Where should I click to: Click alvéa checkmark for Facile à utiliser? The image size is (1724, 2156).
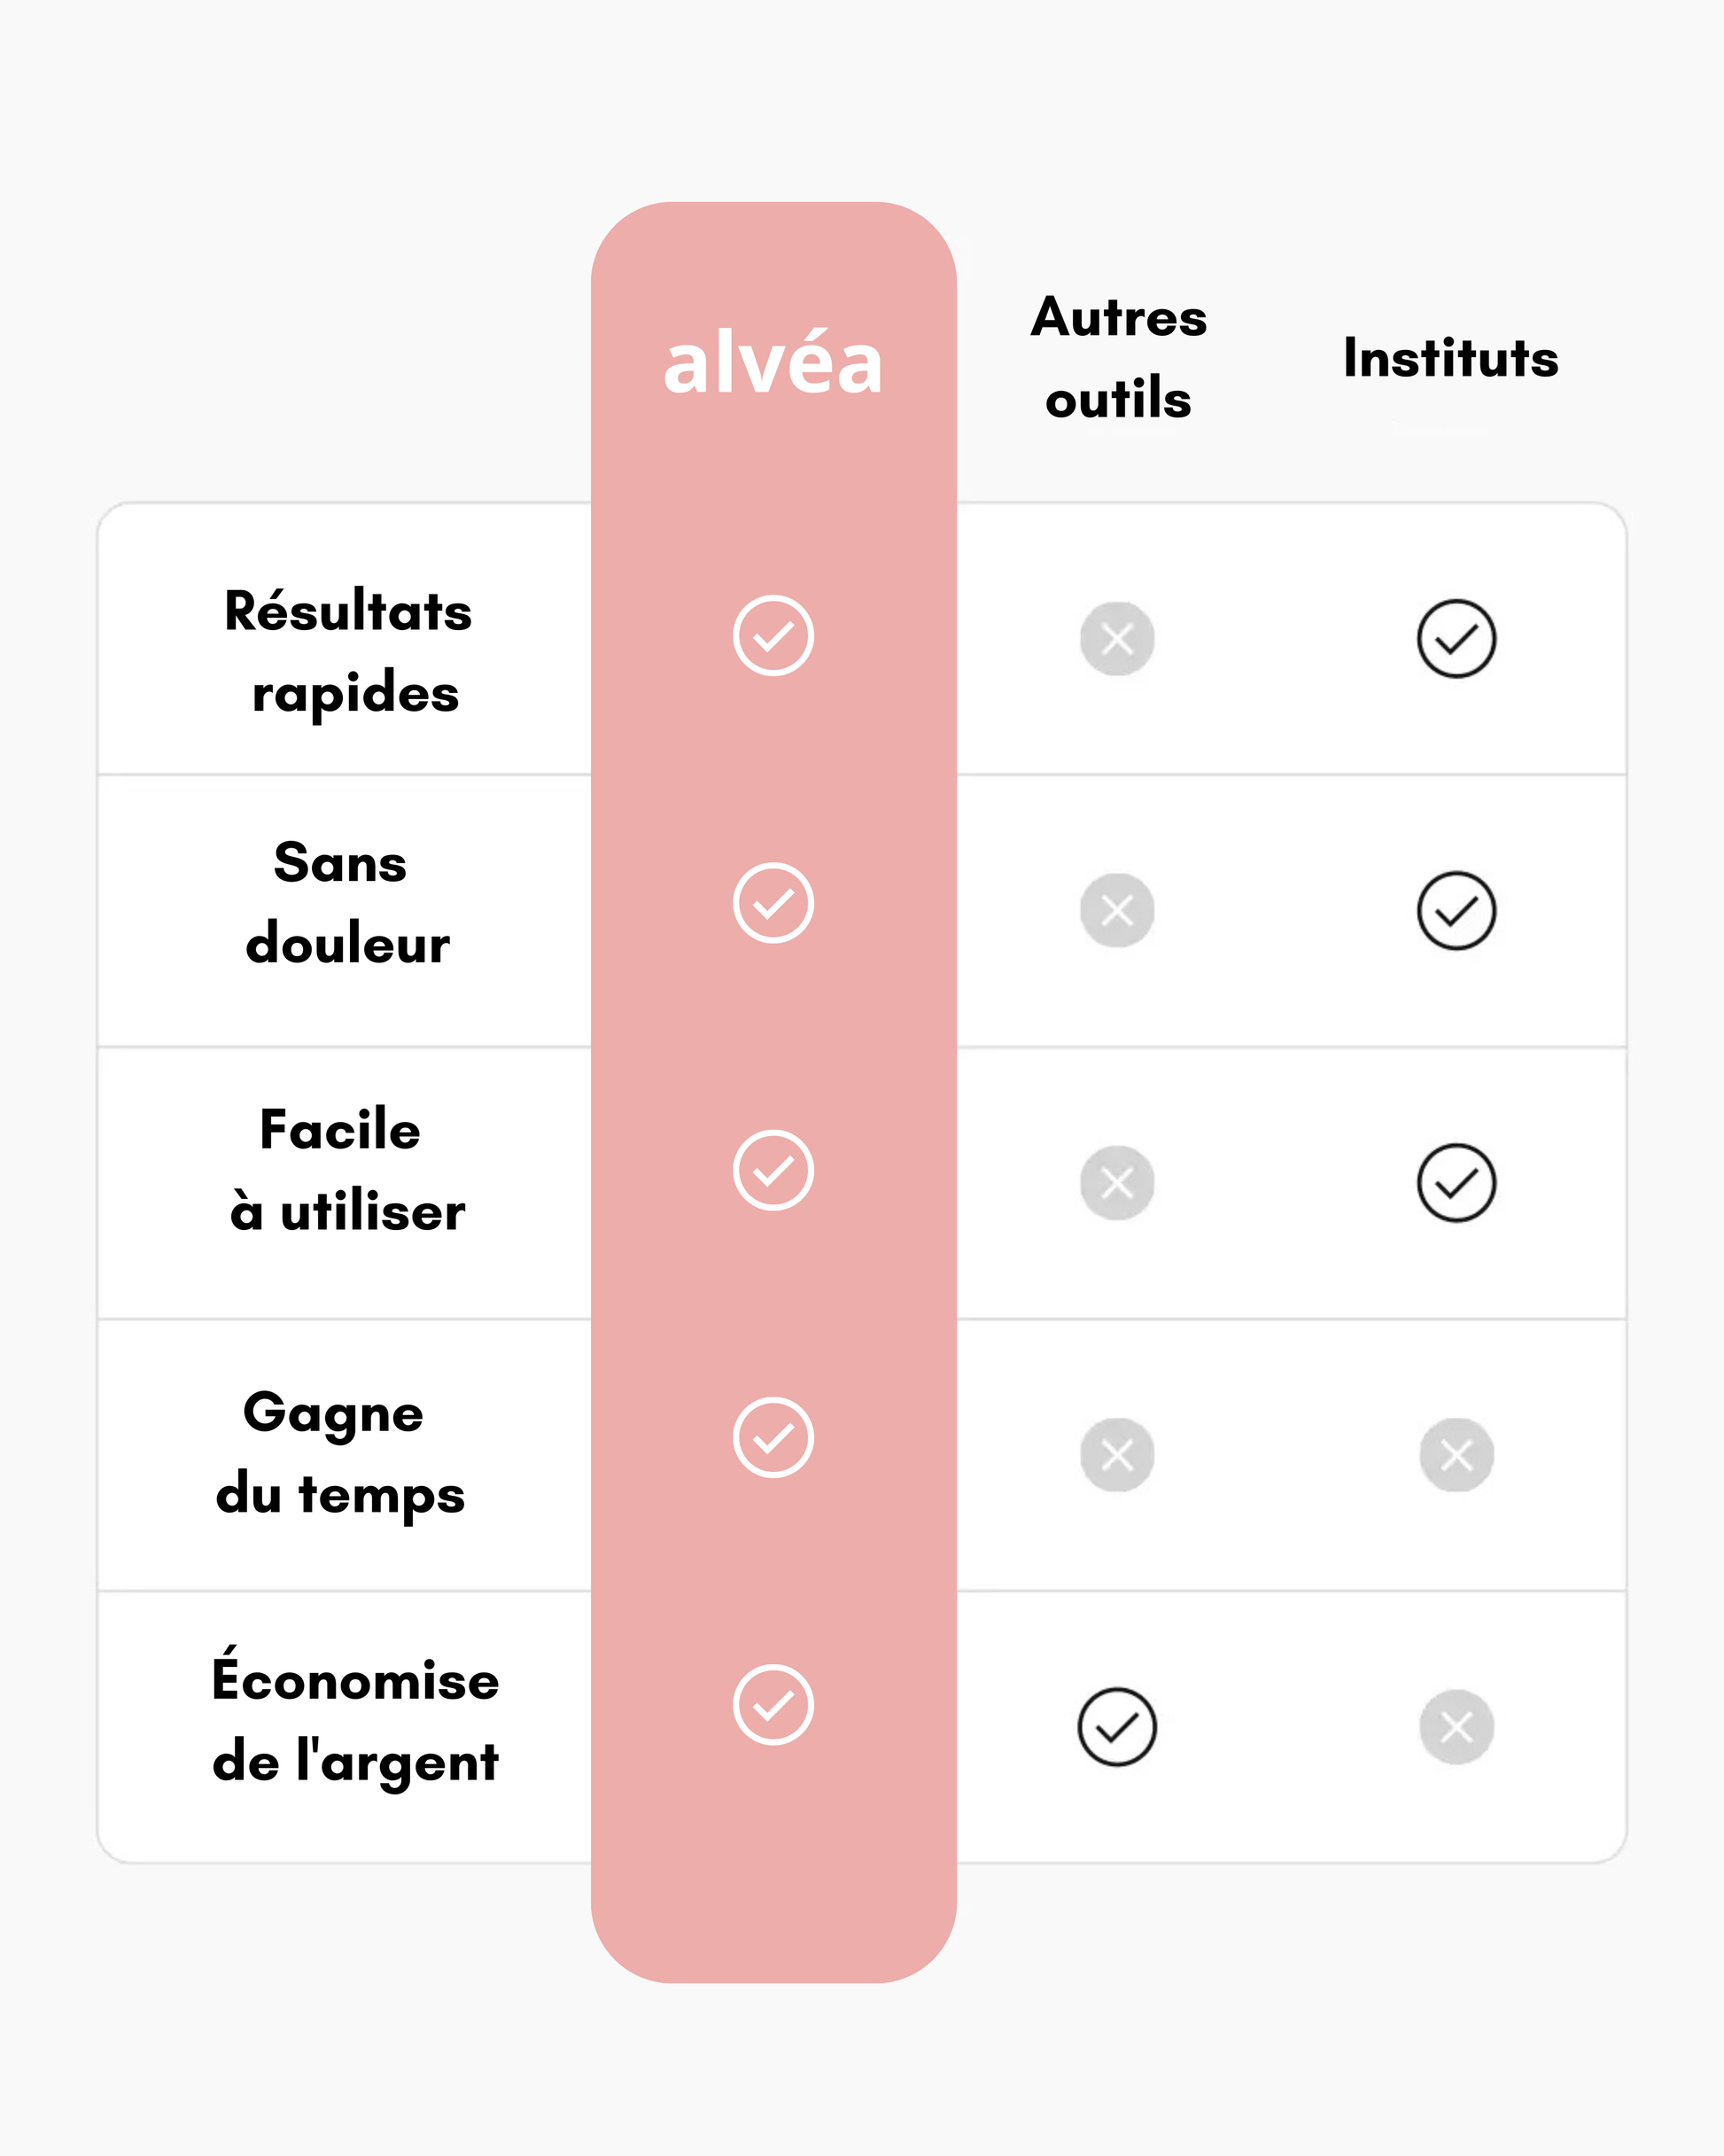click(773, 1170)
